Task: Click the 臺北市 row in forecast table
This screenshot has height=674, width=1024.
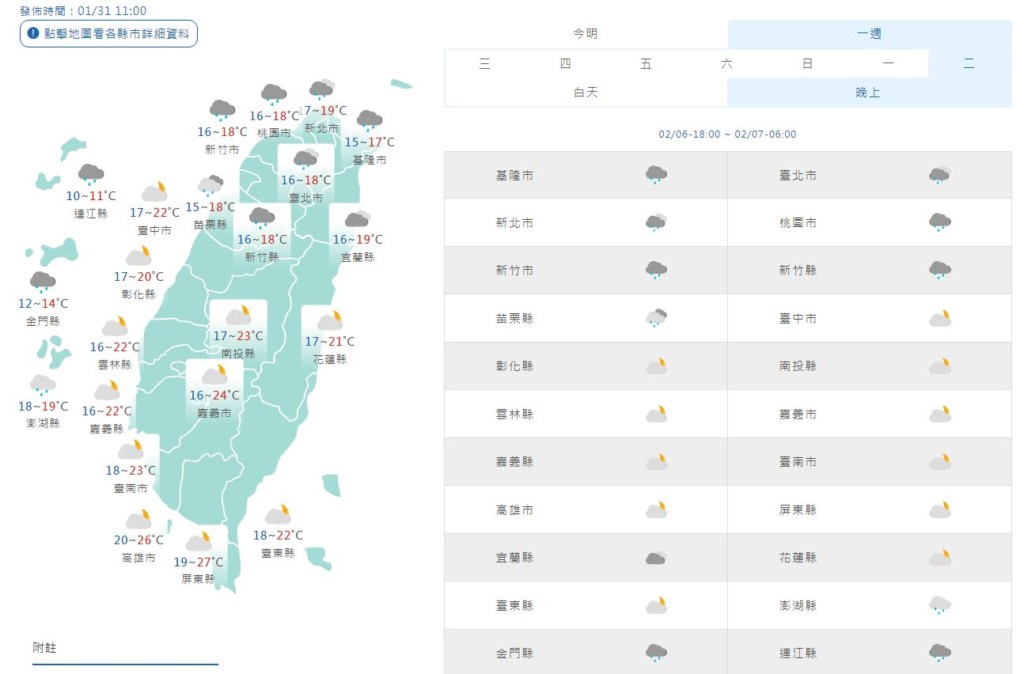Action: (869, 175)
